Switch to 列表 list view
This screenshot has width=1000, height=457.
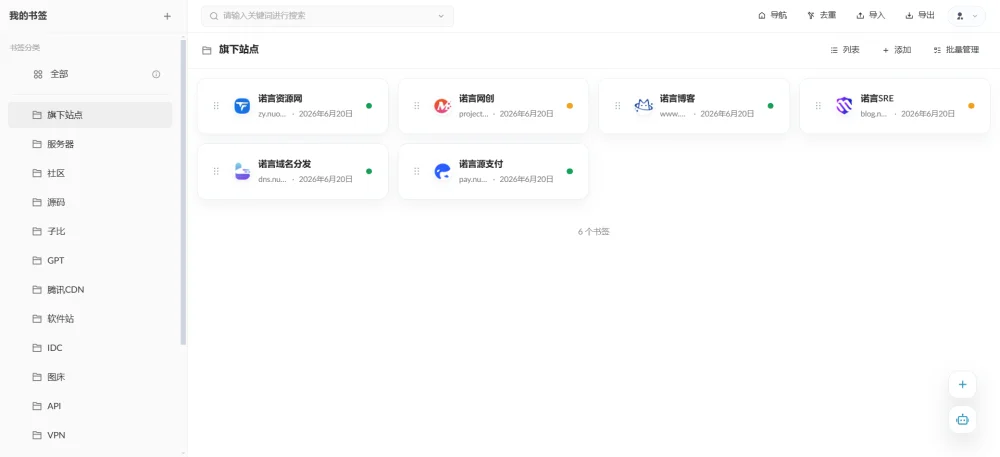[x=845, y=50]
